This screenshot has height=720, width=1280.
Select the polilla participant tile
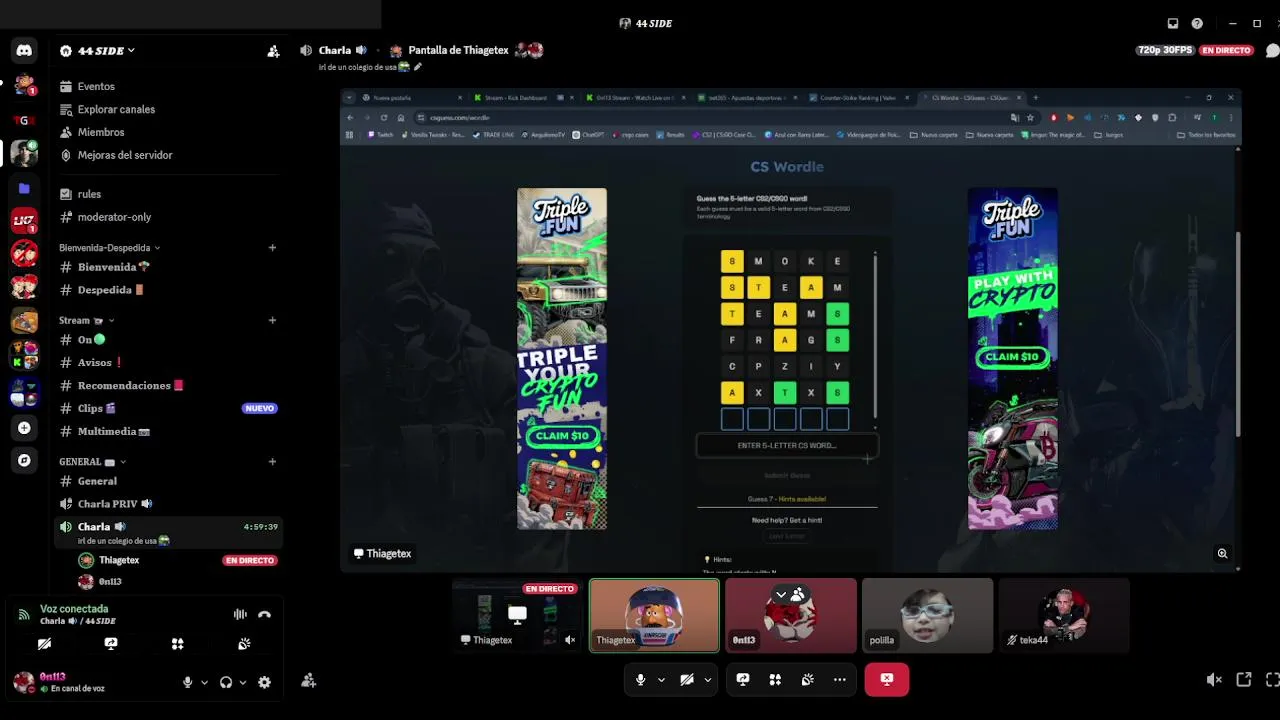coord(928,615)
